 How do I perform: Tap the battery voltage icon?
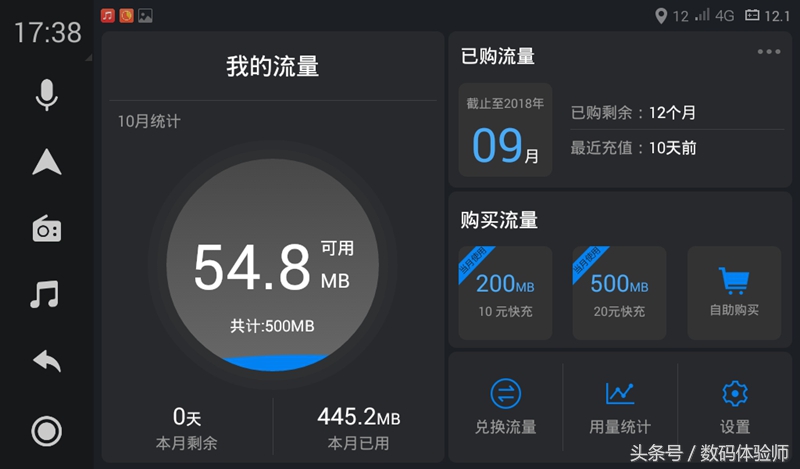pyautogui.click(x=752, y=15)
